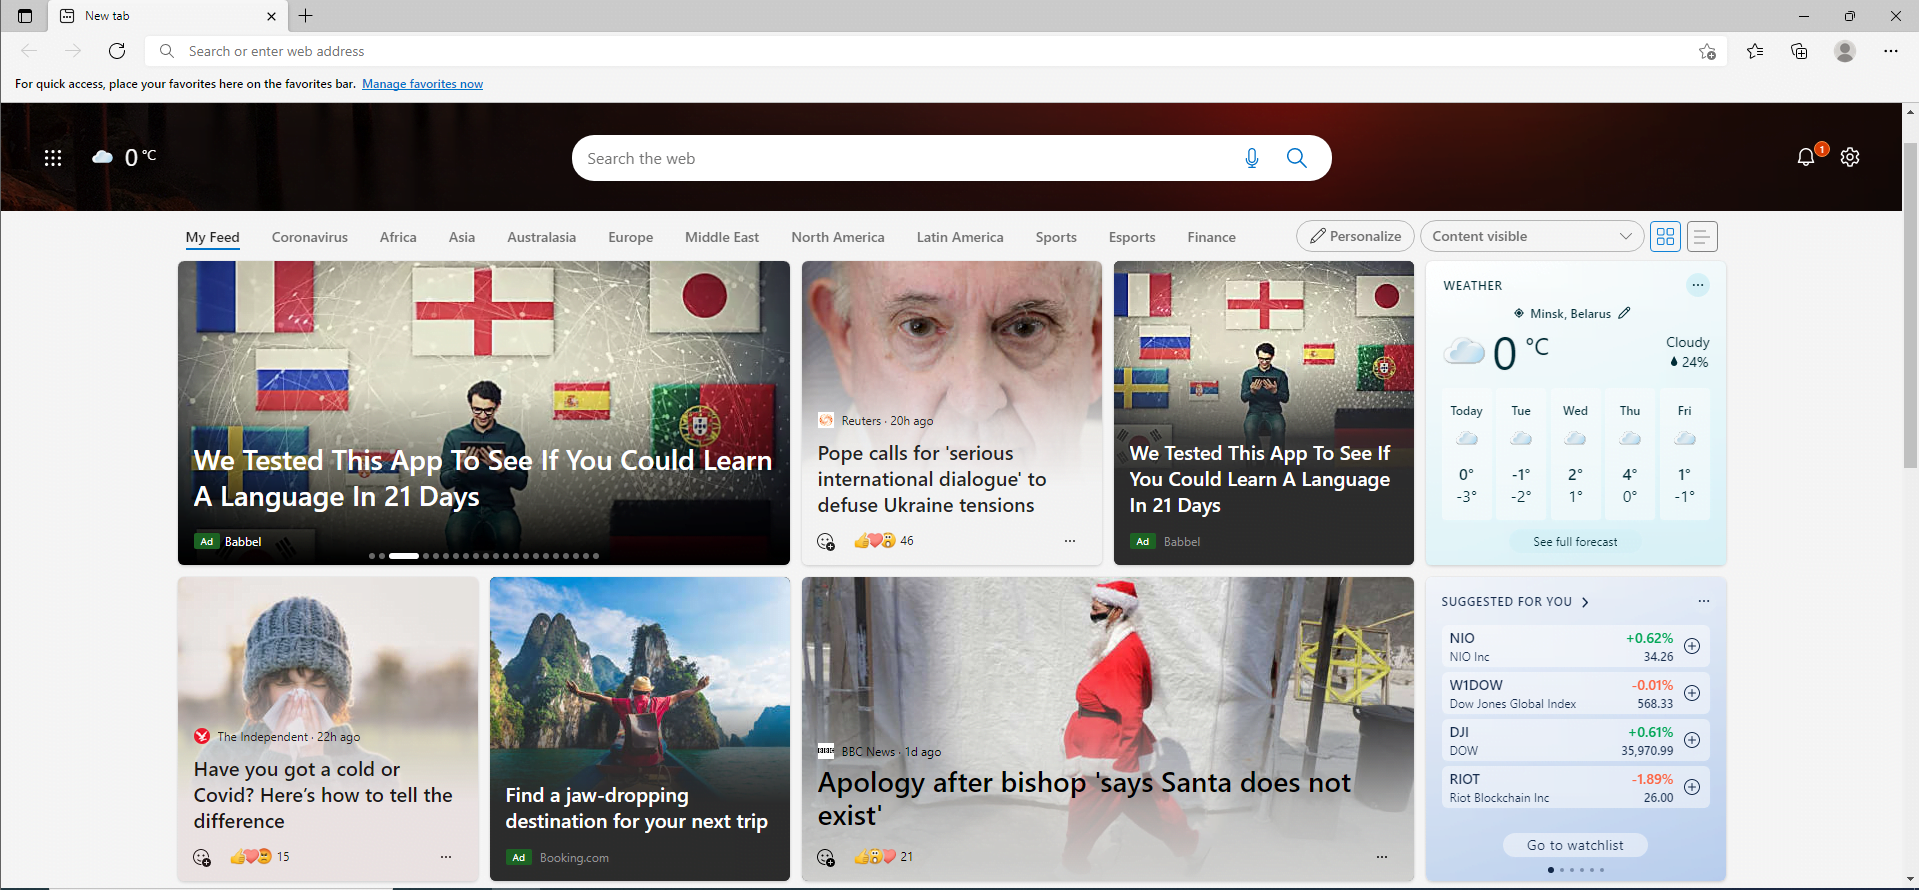Viewport: 1919px width, 890px height.
Task: Open the Europe tab
Action: point(630,237)
